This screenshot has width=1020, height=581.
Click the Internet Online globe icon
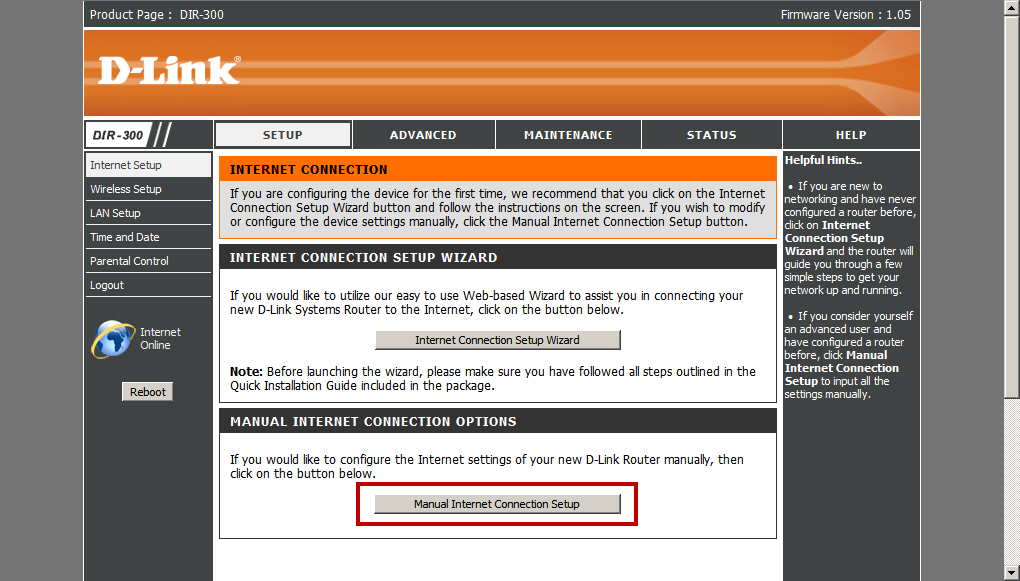click(x=112, y=339)
